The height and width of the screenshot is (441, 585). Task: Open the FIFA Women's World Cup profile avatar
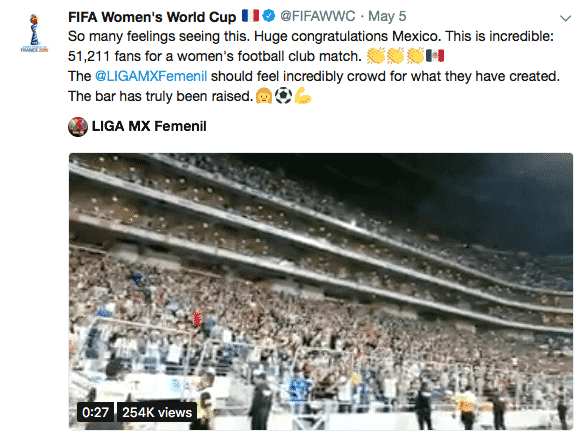point(34,33)
